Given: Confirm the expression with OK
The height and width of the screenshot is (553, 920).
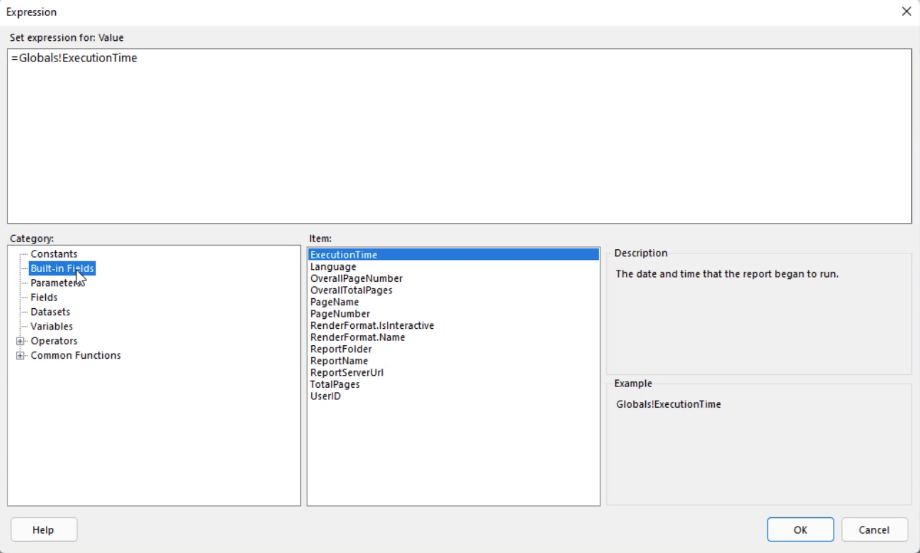Looking at the screenshot, I should (800, 530).
